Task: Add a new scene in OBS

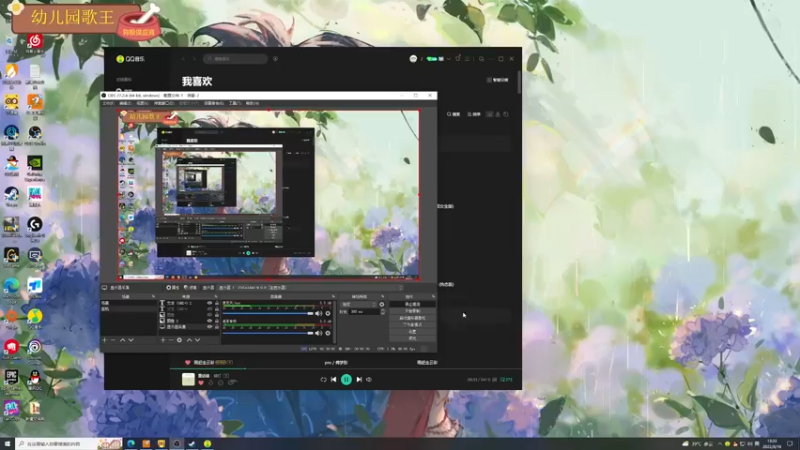Action: pos(104,340)
